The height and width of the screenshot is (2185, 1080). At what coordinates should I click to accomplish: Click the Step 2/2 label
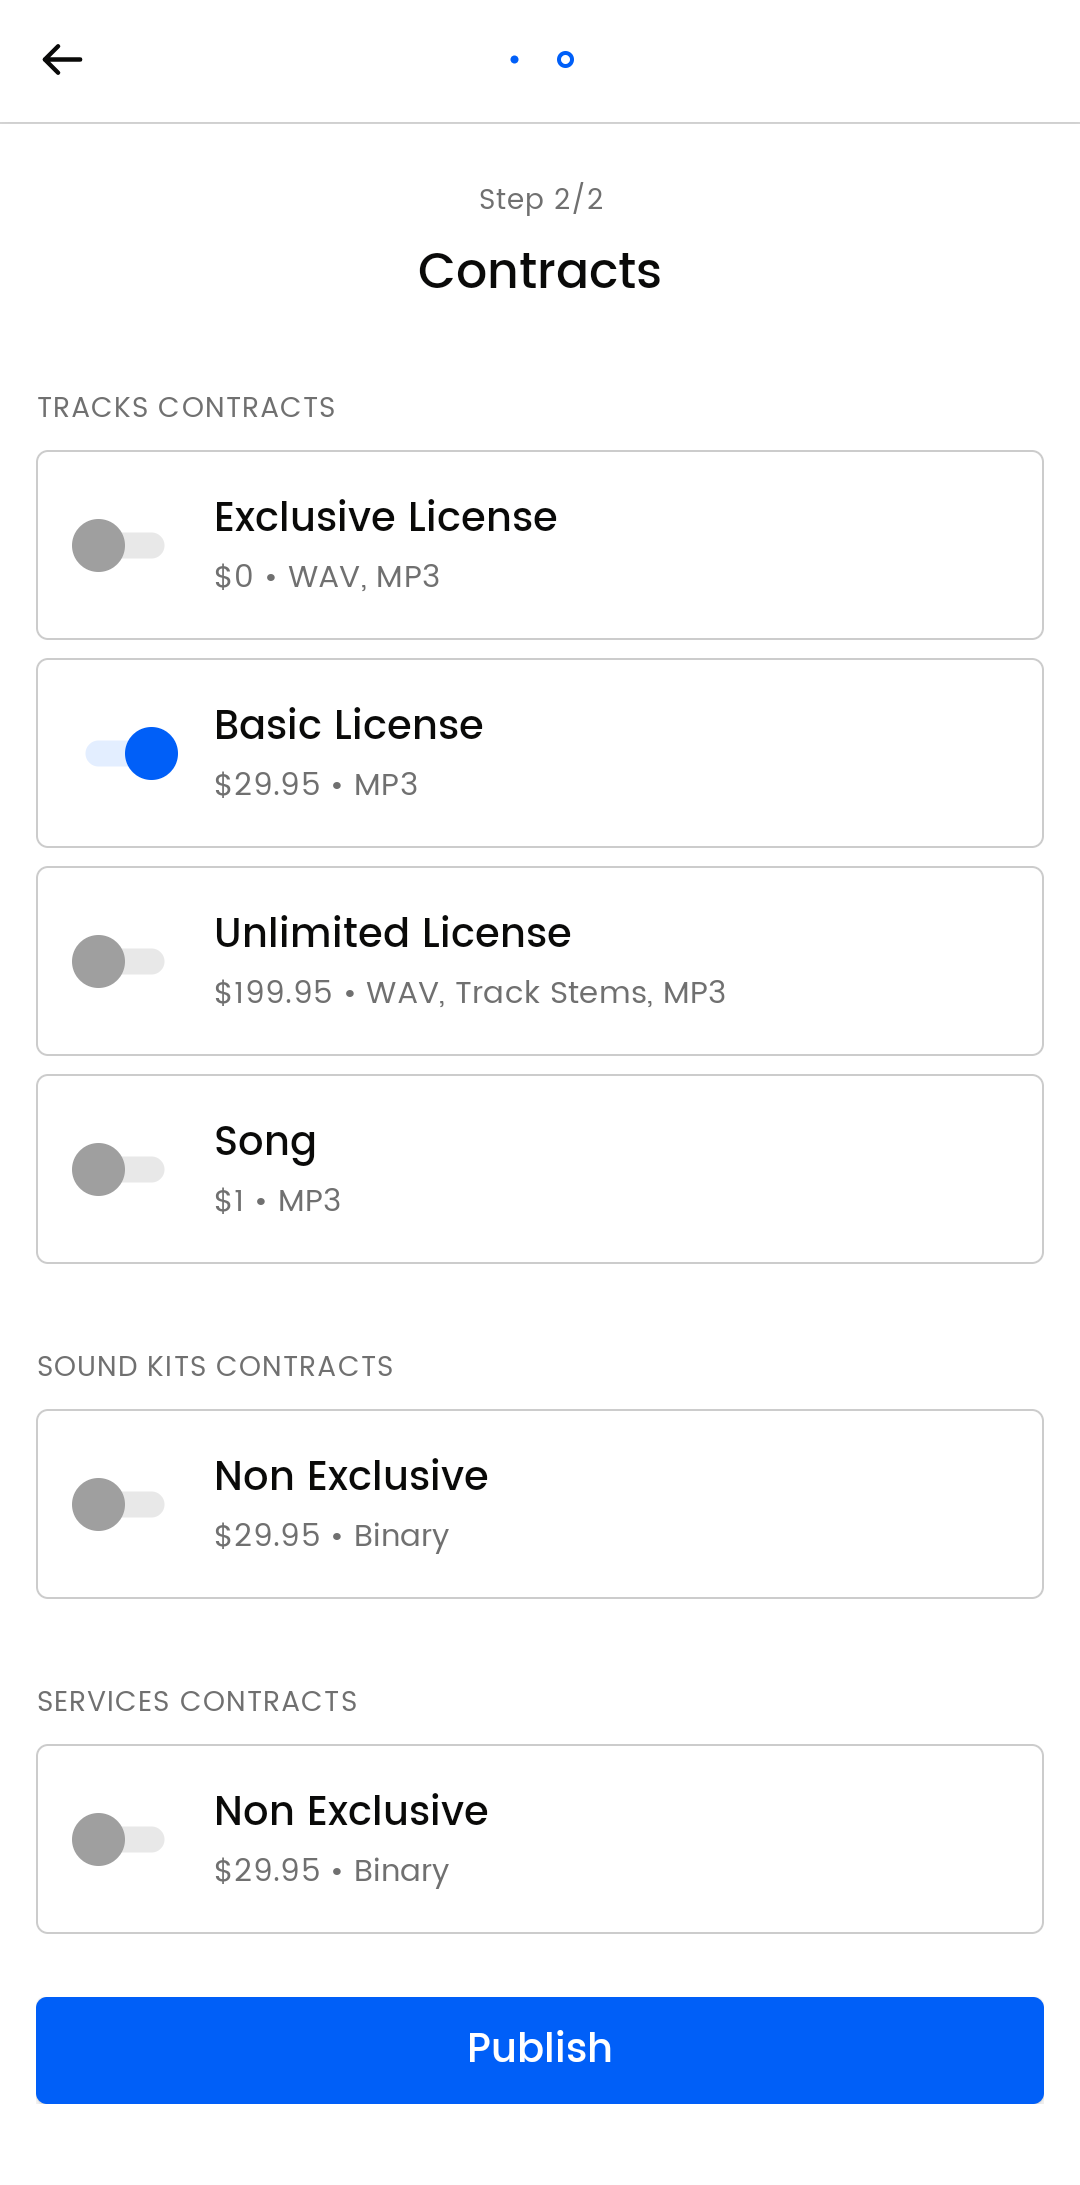[540, 199]
